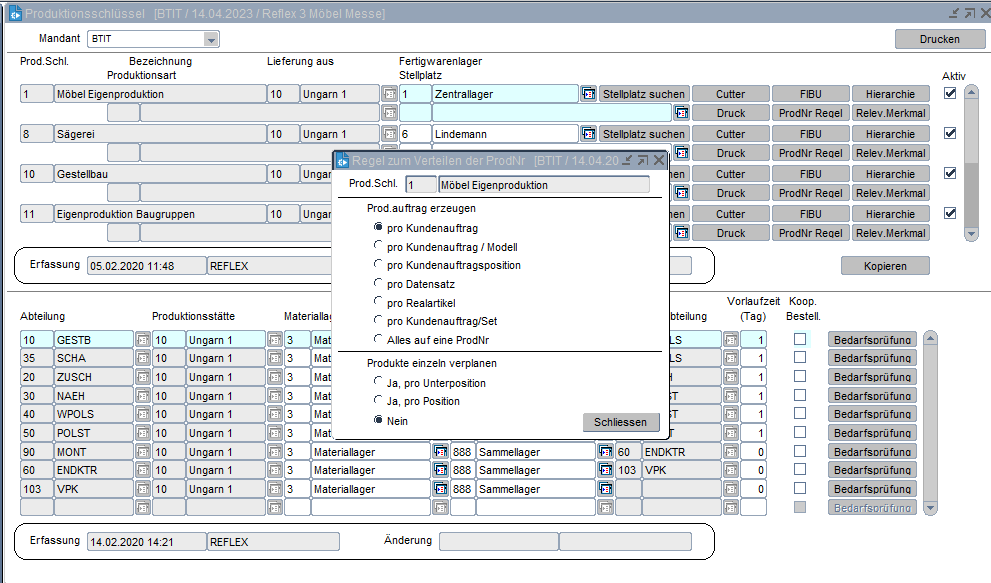Untick Aktiv checkbox for Möbel Eigenproduktion
This screenshot has width=991, height=583.
coord(950,93)
